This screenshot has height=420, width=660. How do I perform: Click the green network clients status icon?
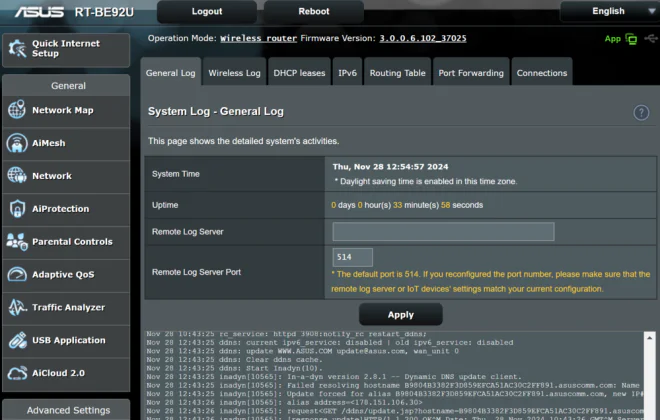point(631,39)
